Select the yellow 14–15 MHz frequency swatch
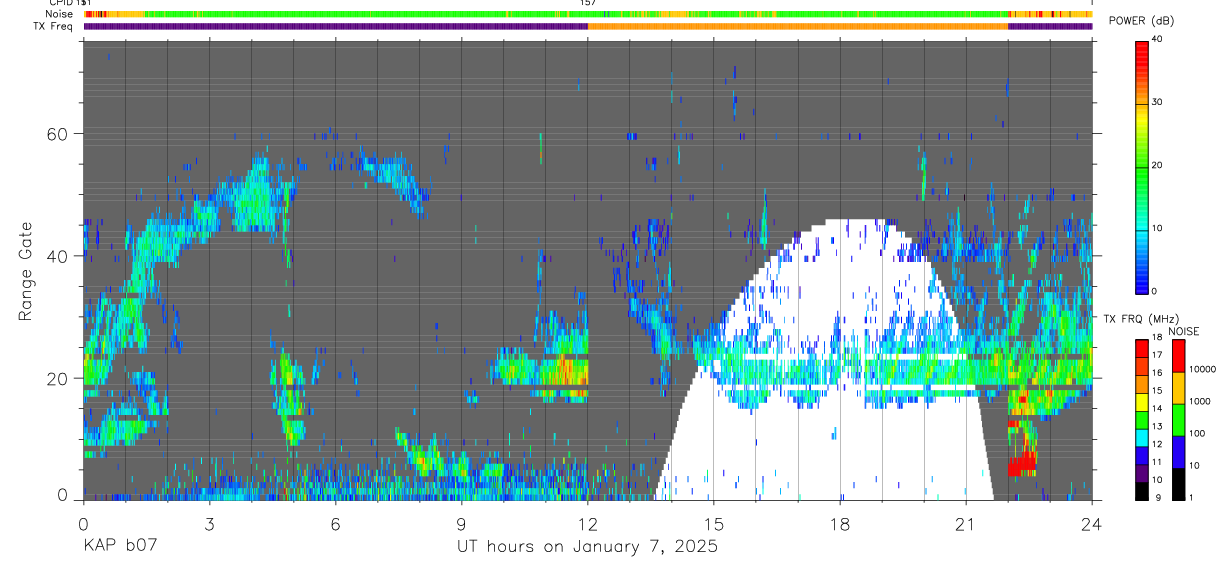Screen dimensions: 1228x567 tap(1141, 402)
